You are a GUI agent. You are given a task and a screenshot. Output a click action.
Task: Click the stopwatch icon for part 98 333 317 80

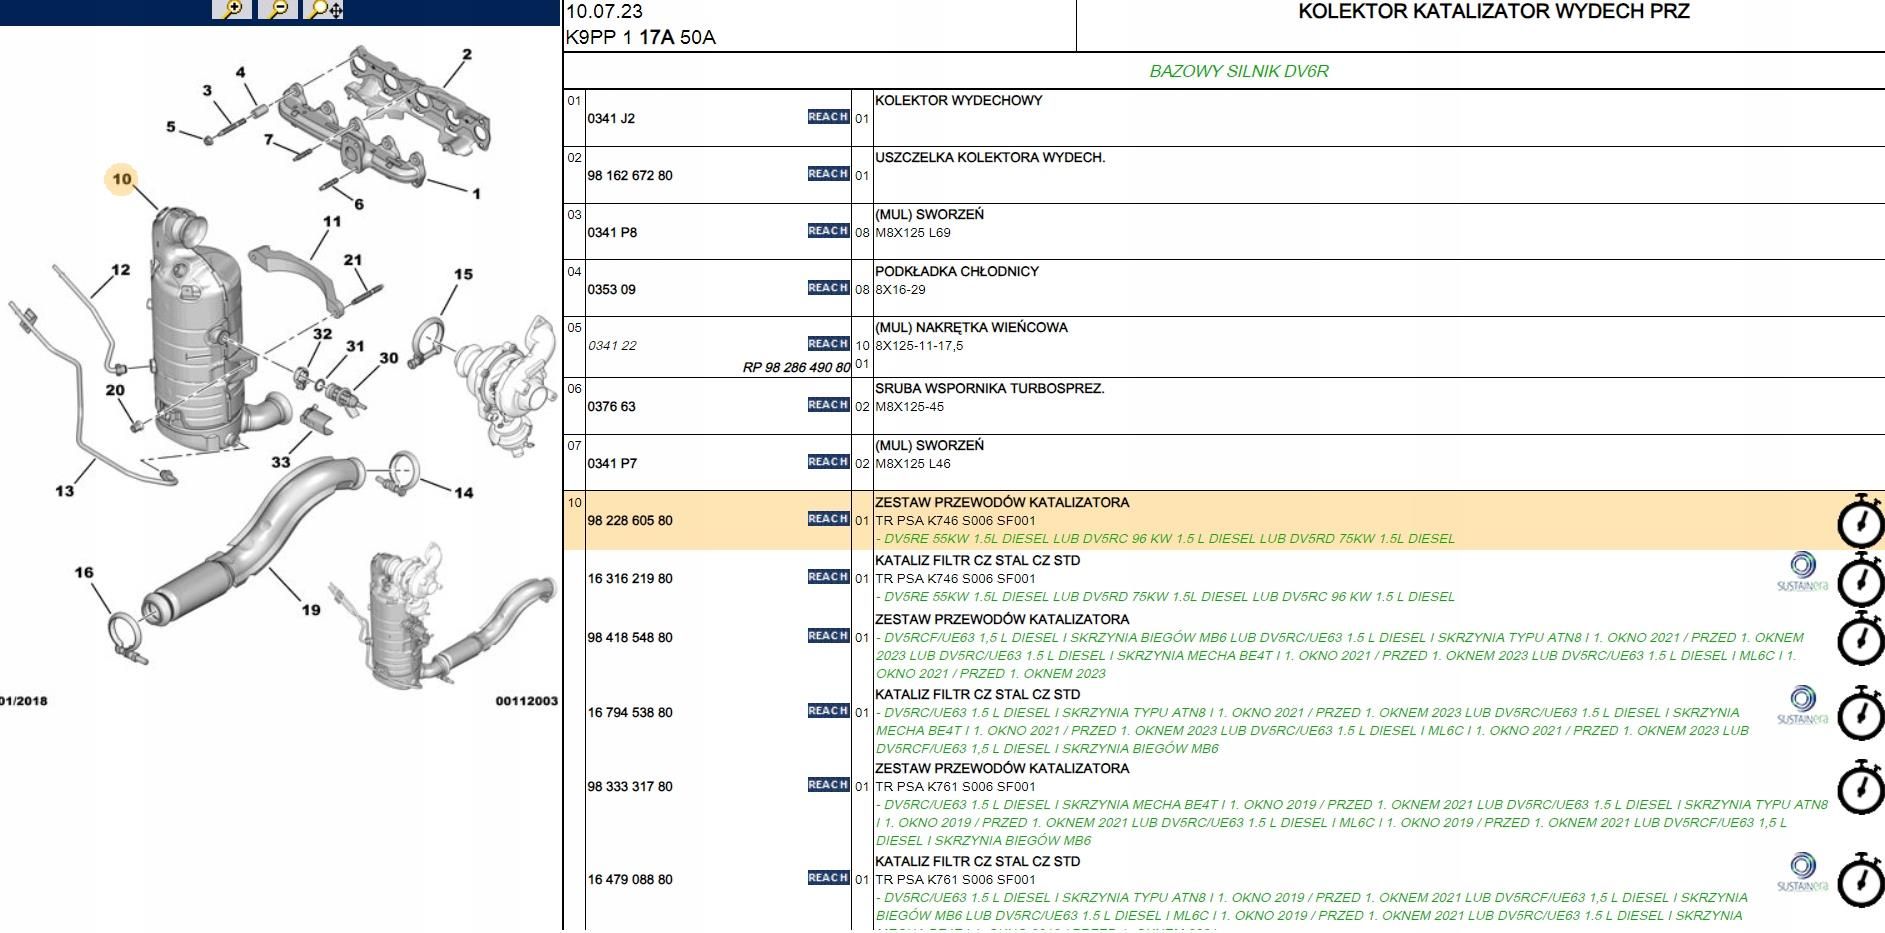tap(1860, 787)
